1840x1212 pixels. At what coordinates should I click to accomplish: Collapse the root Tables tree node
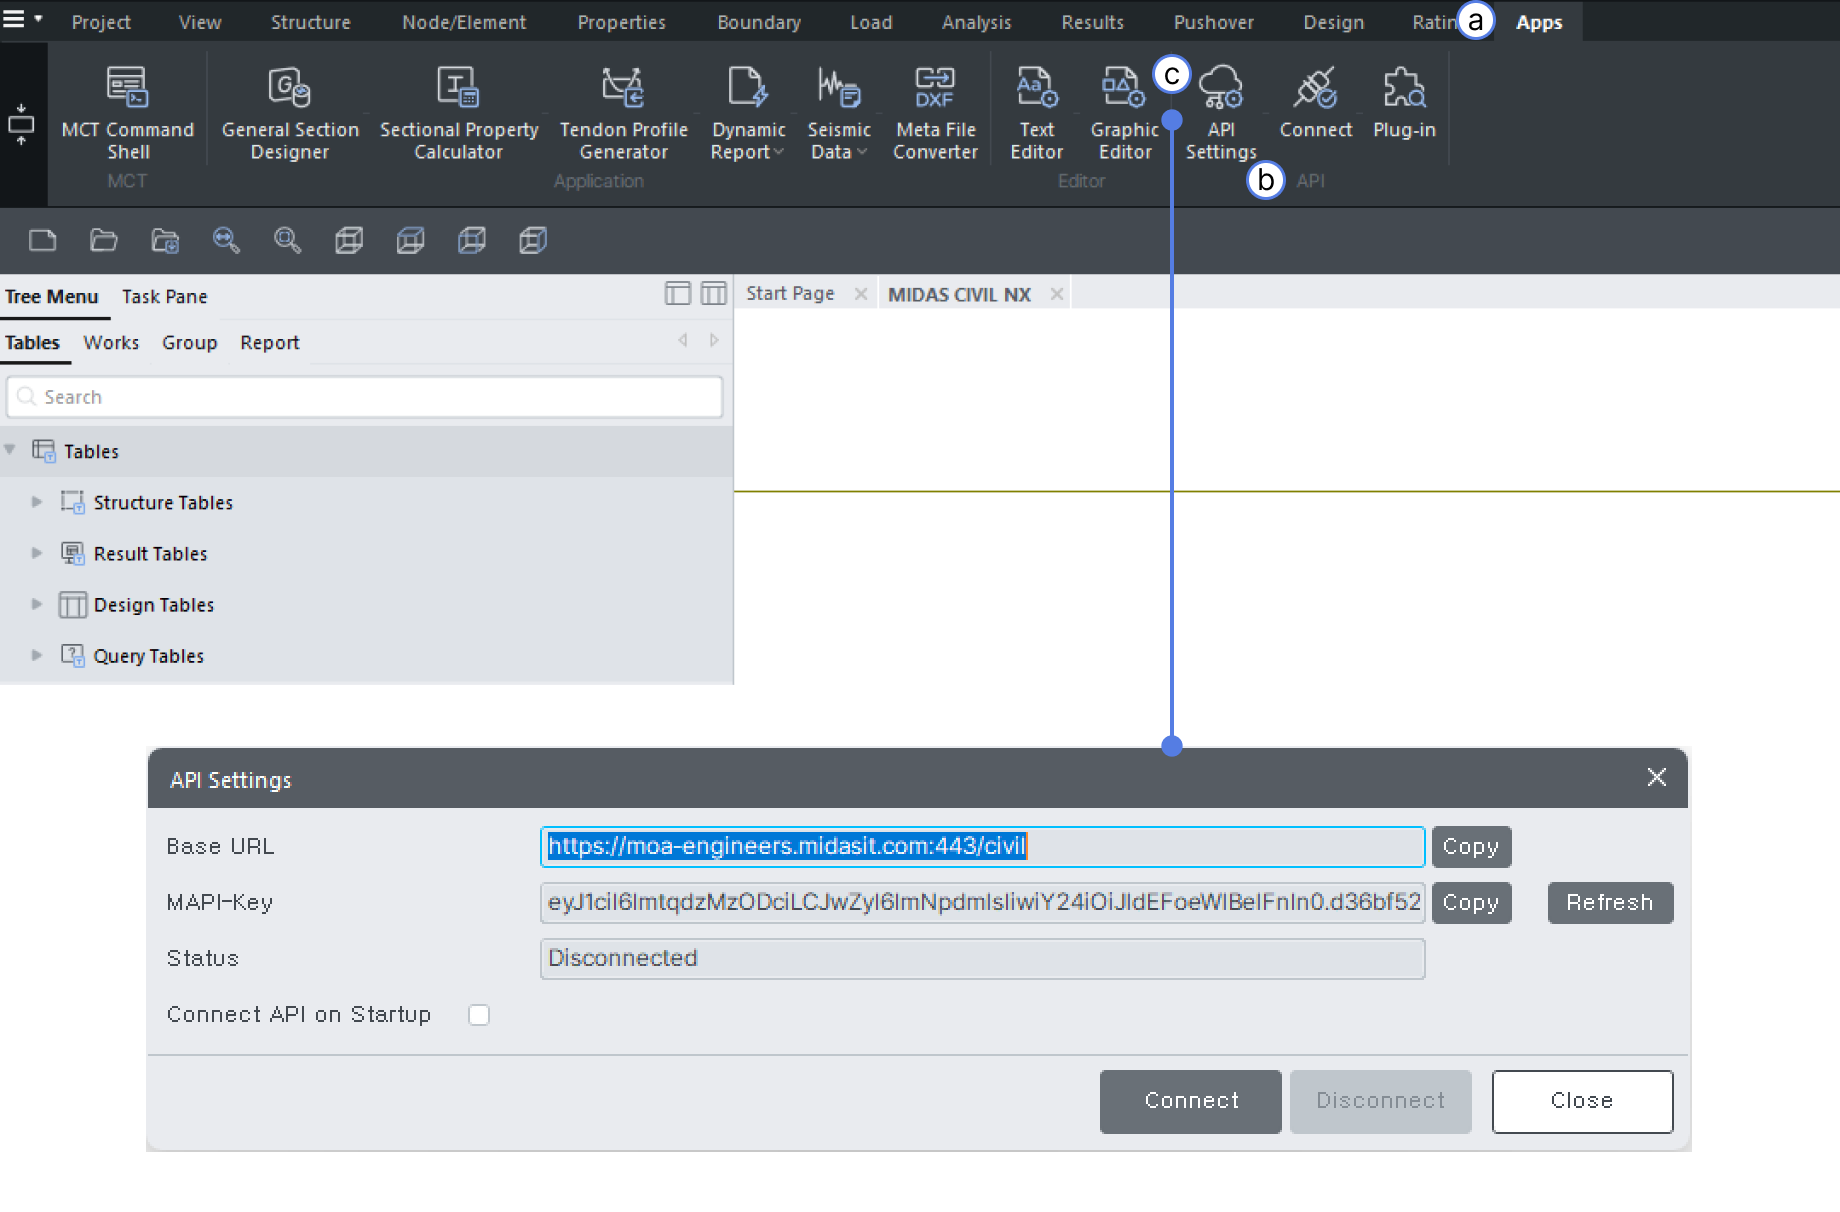tap(10, 450)
